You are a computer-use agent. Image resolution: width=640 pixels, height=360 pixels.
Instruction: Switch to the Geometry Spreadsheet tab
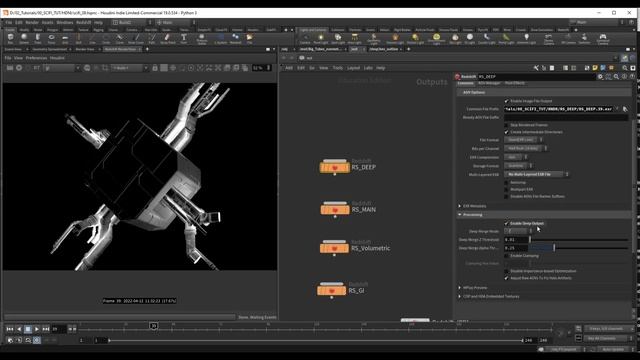click(x=49, y=49)
